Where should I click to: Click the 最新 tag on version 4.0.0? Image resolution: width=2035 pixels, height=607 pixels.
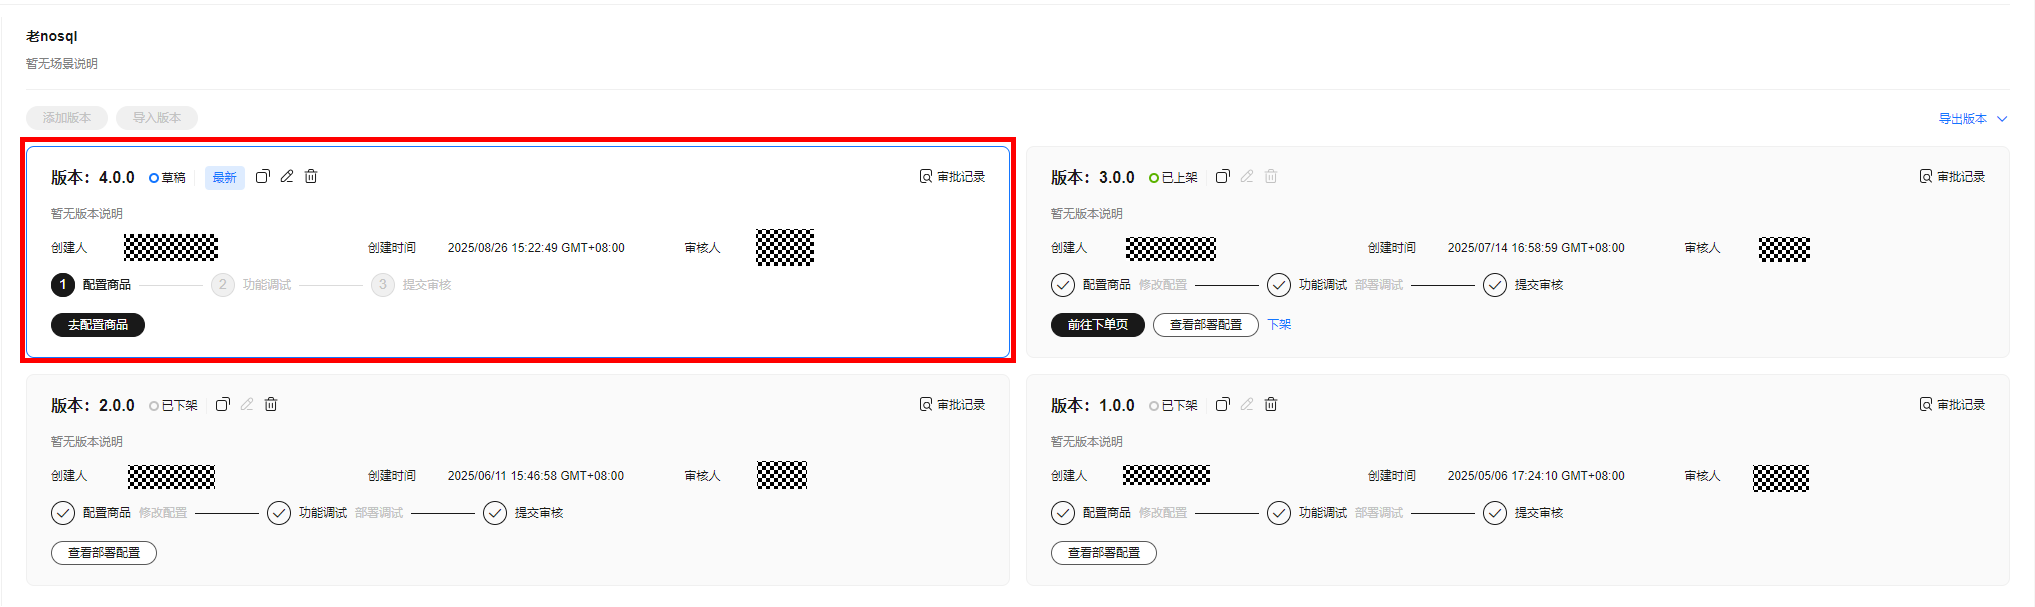(x=225, y=178)
